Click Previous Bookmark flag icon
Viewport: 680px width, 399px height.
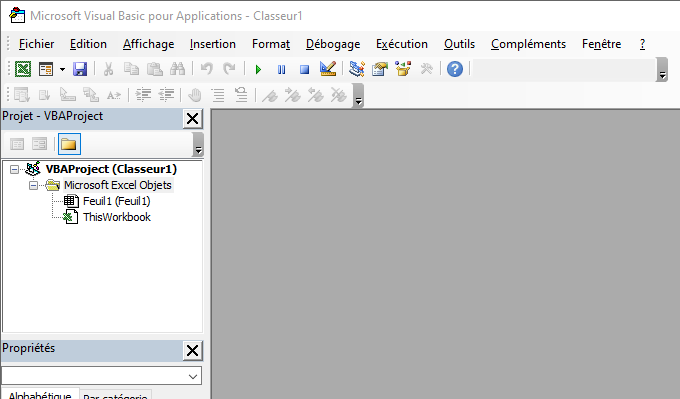[316, 95]
